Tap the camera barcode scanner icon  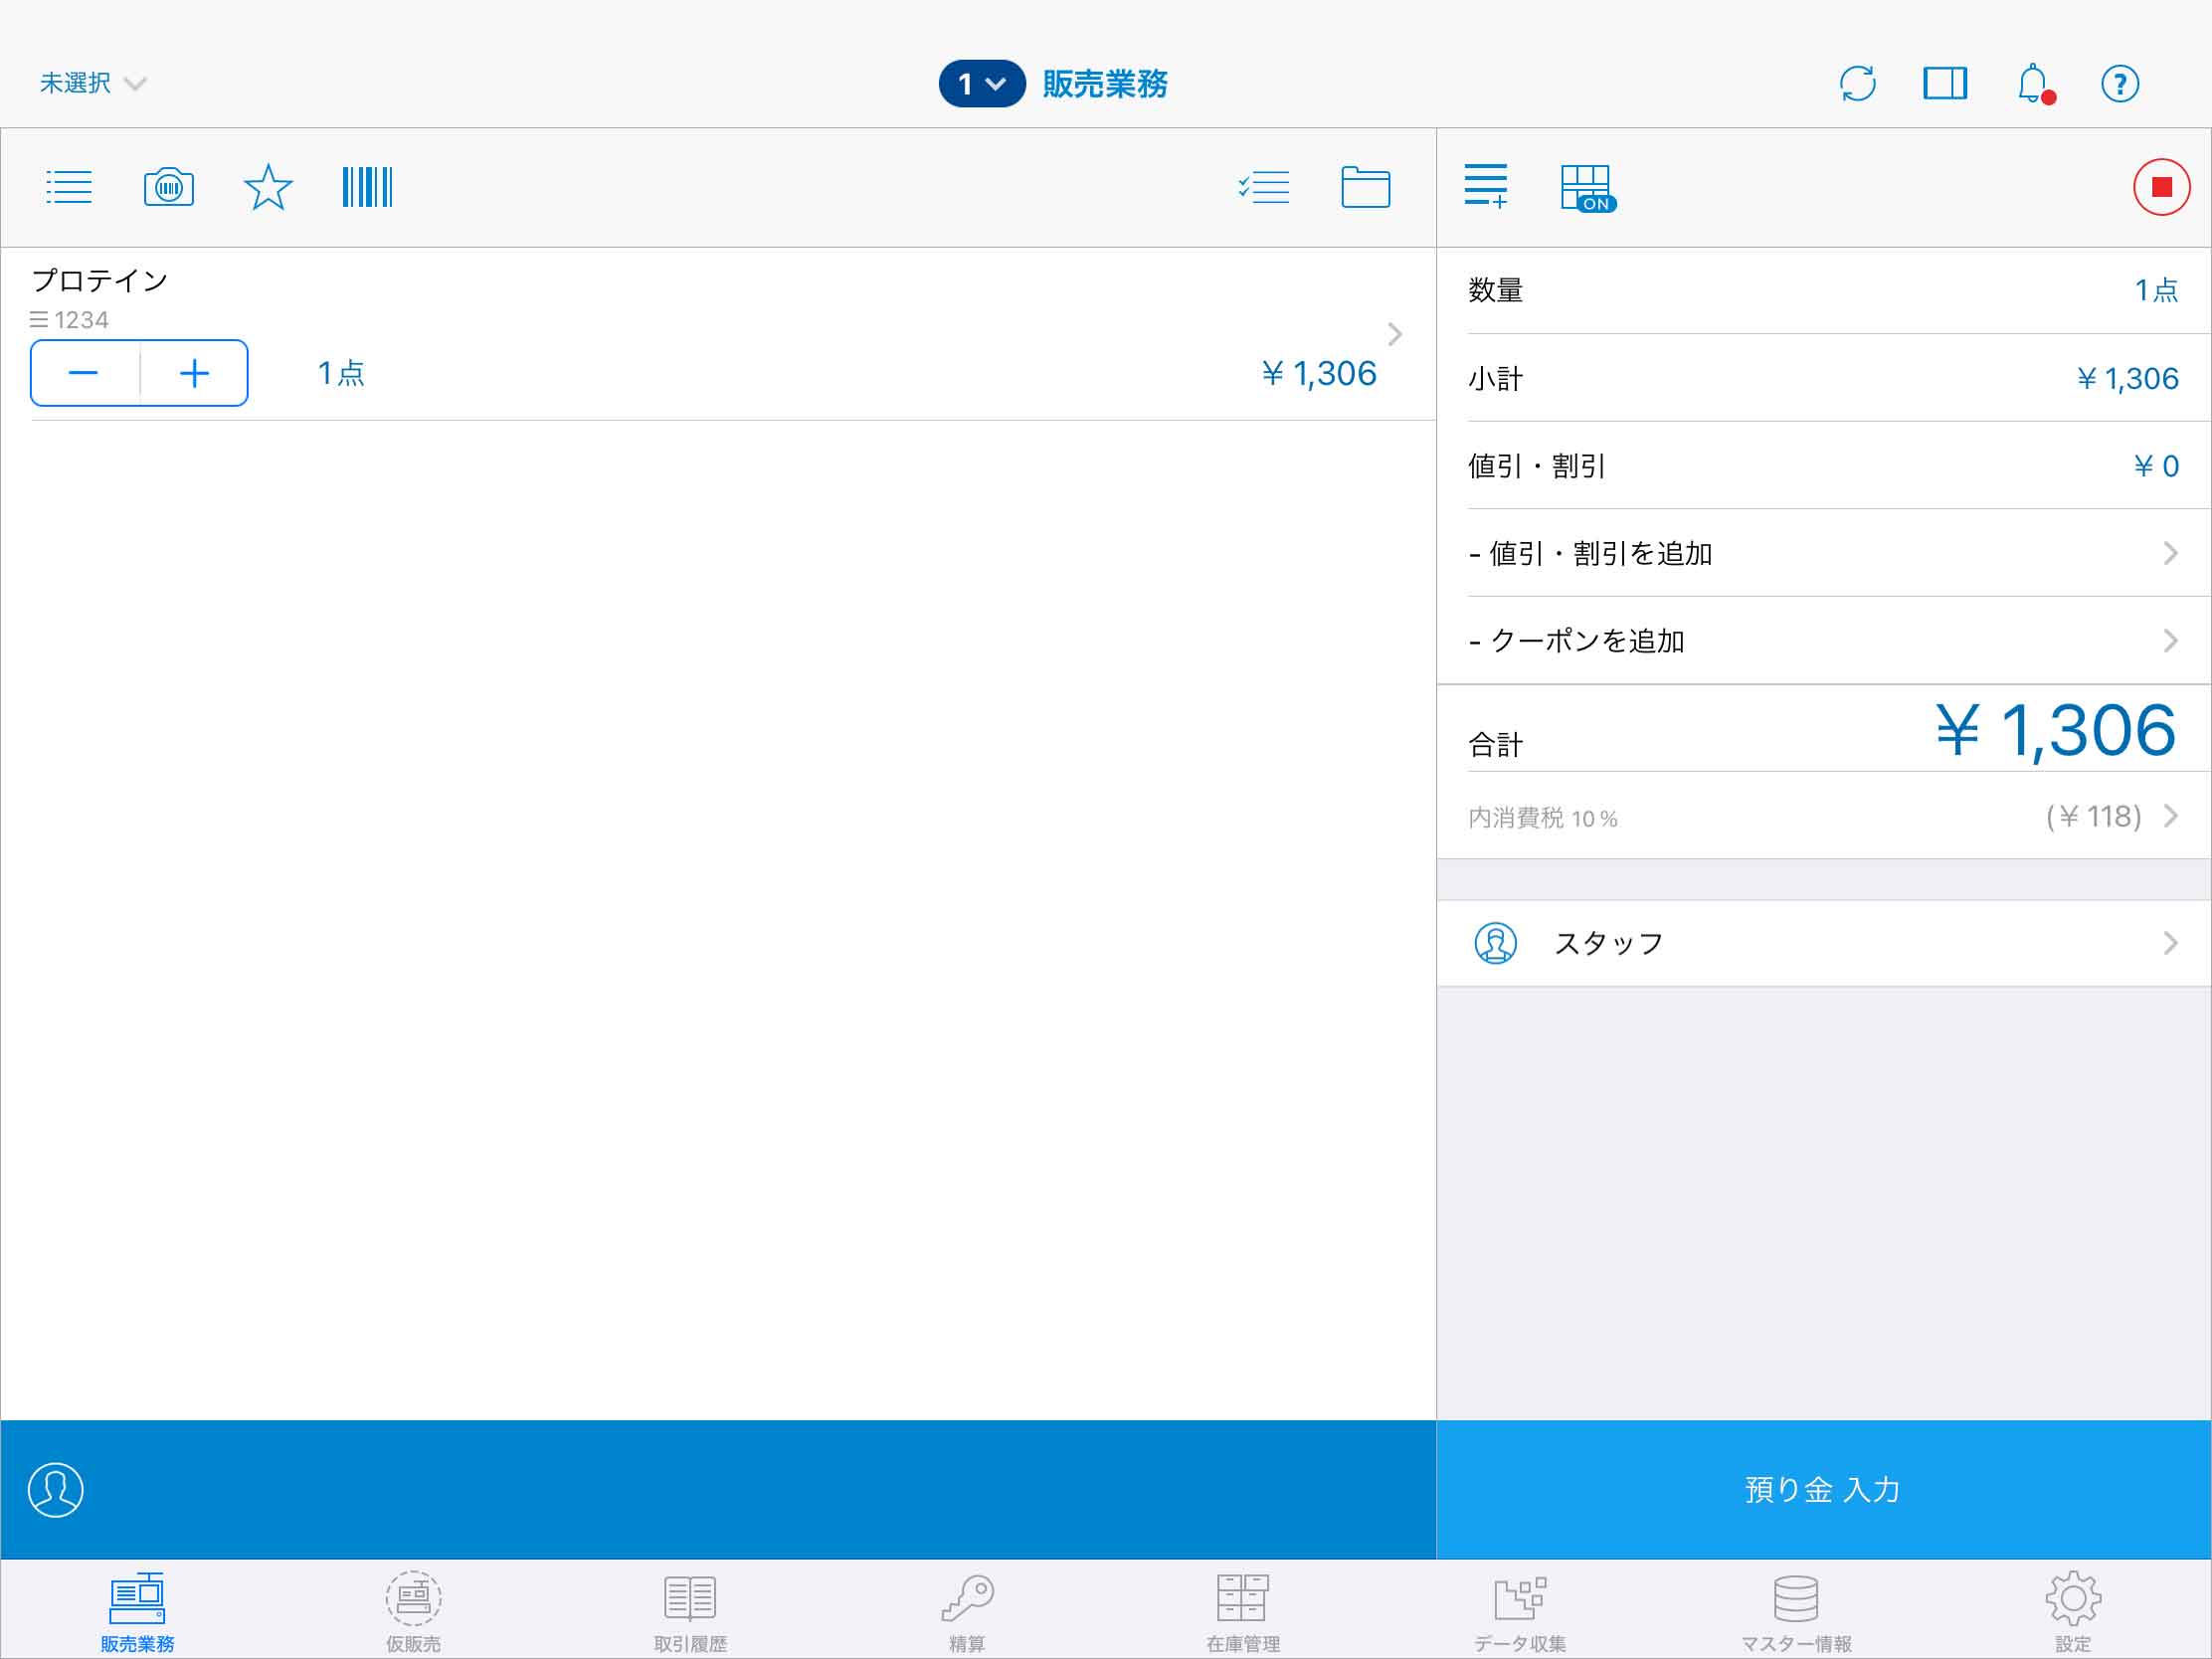[x=168, y=187]
